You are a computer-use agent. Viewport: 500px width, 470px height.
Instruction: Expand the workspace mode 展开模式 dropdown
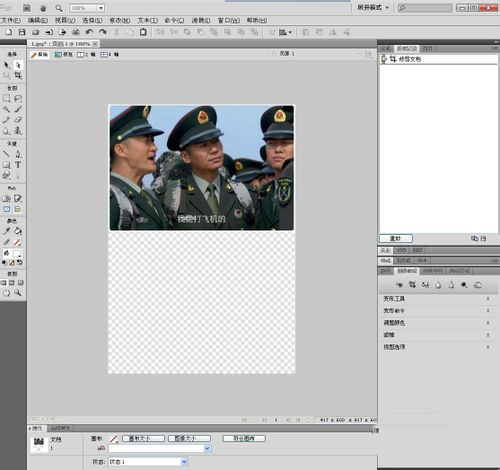(373, 7)
